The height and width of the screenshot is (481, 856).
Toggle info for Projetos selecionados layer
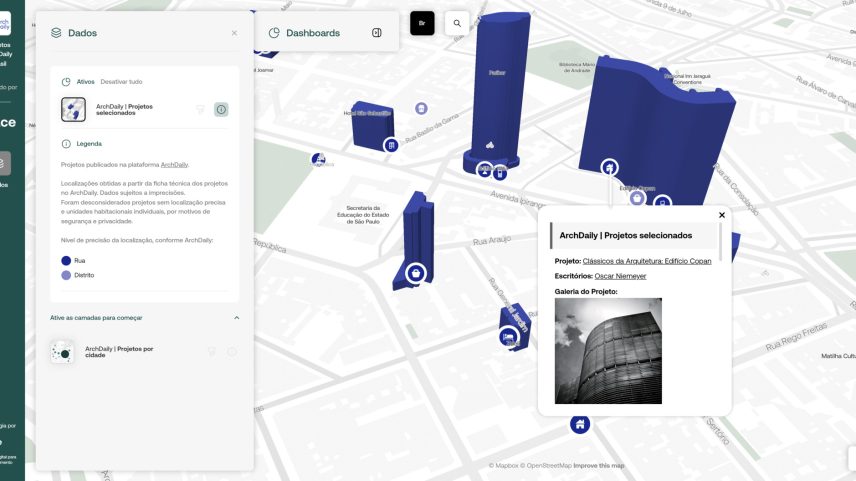click(x=221, y=109)
